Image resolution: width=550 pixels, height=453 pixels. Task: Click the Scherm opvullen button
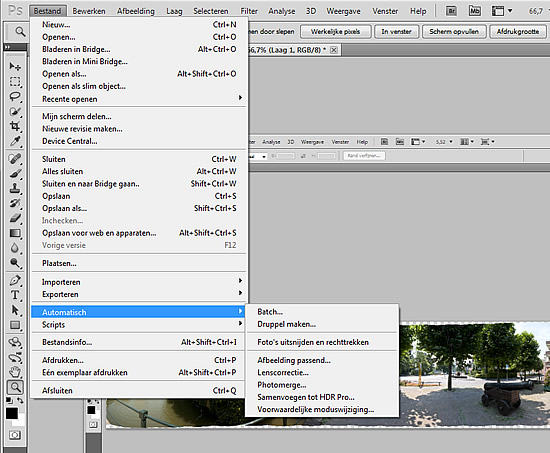[454, 32]
